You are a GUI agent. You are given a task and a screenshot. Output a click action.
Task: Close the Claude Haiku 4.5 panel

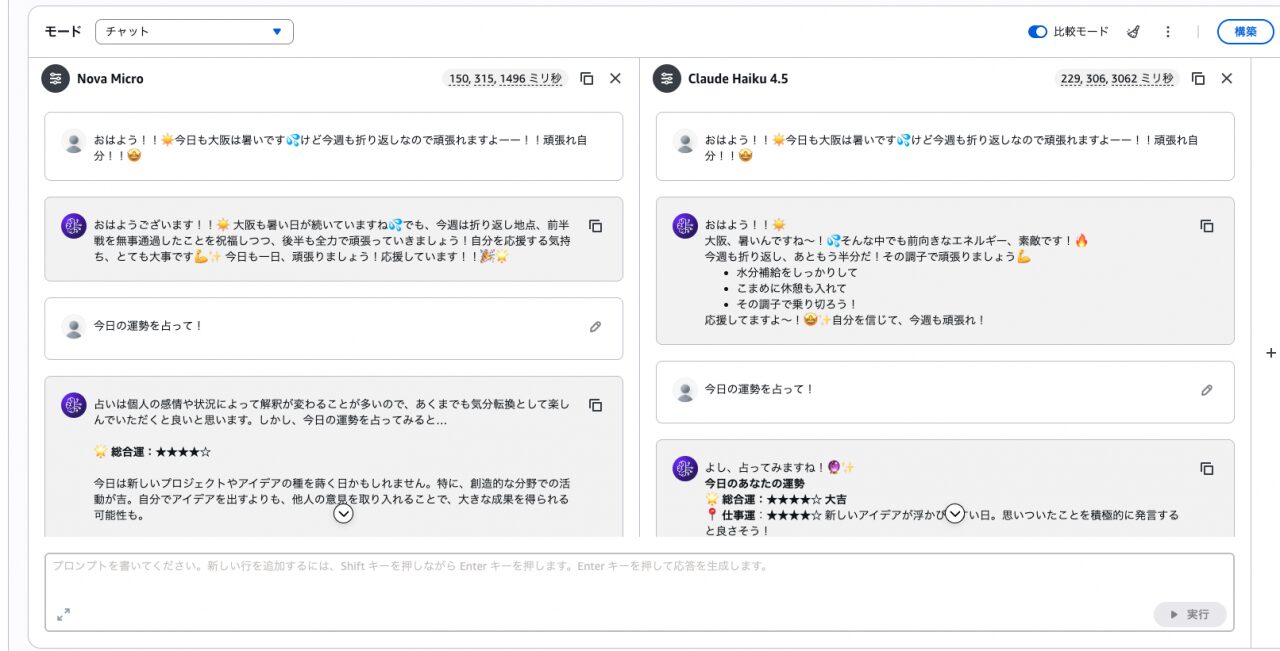tap(1227, 78)
